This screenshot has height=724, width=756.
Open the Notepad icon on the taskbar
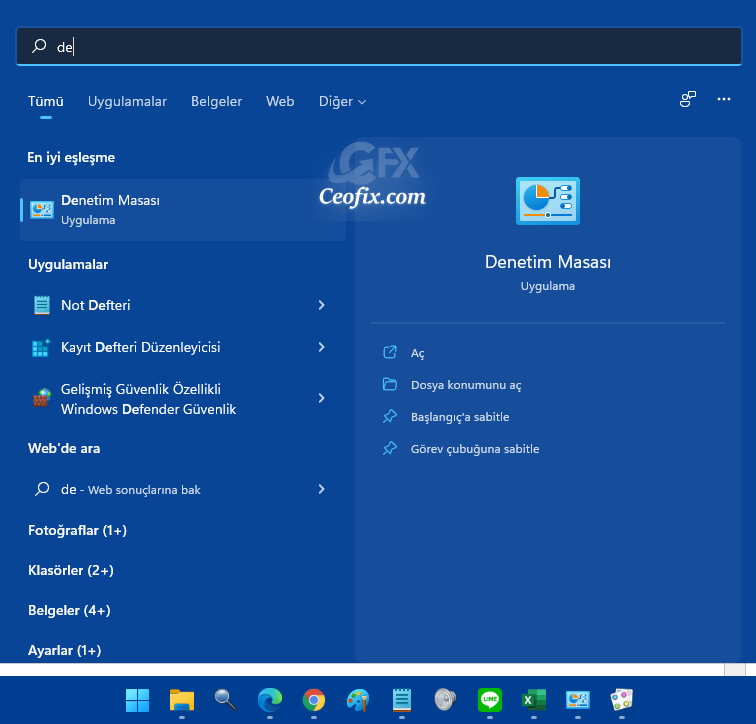pyautogui.click(x=402, y=700)
